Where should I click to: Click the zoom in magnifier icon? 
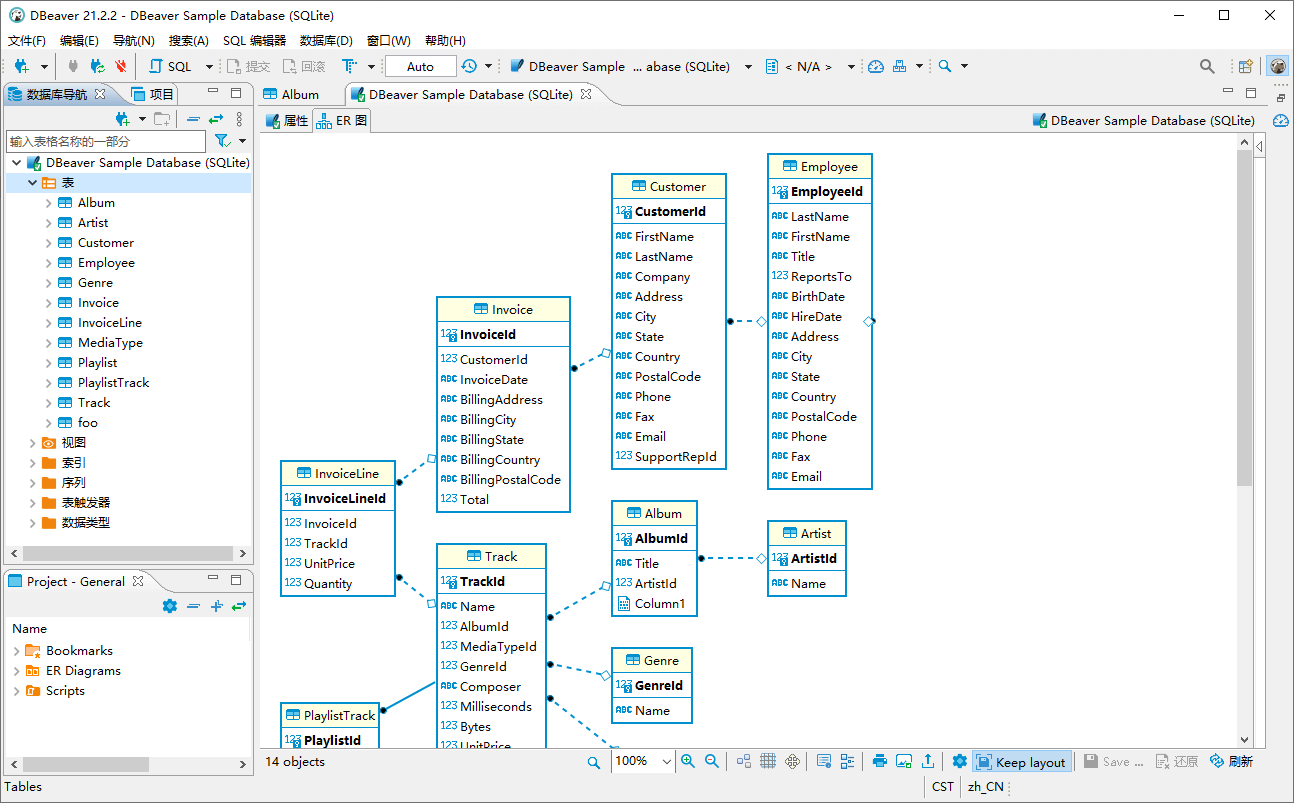tap(688, 762)
